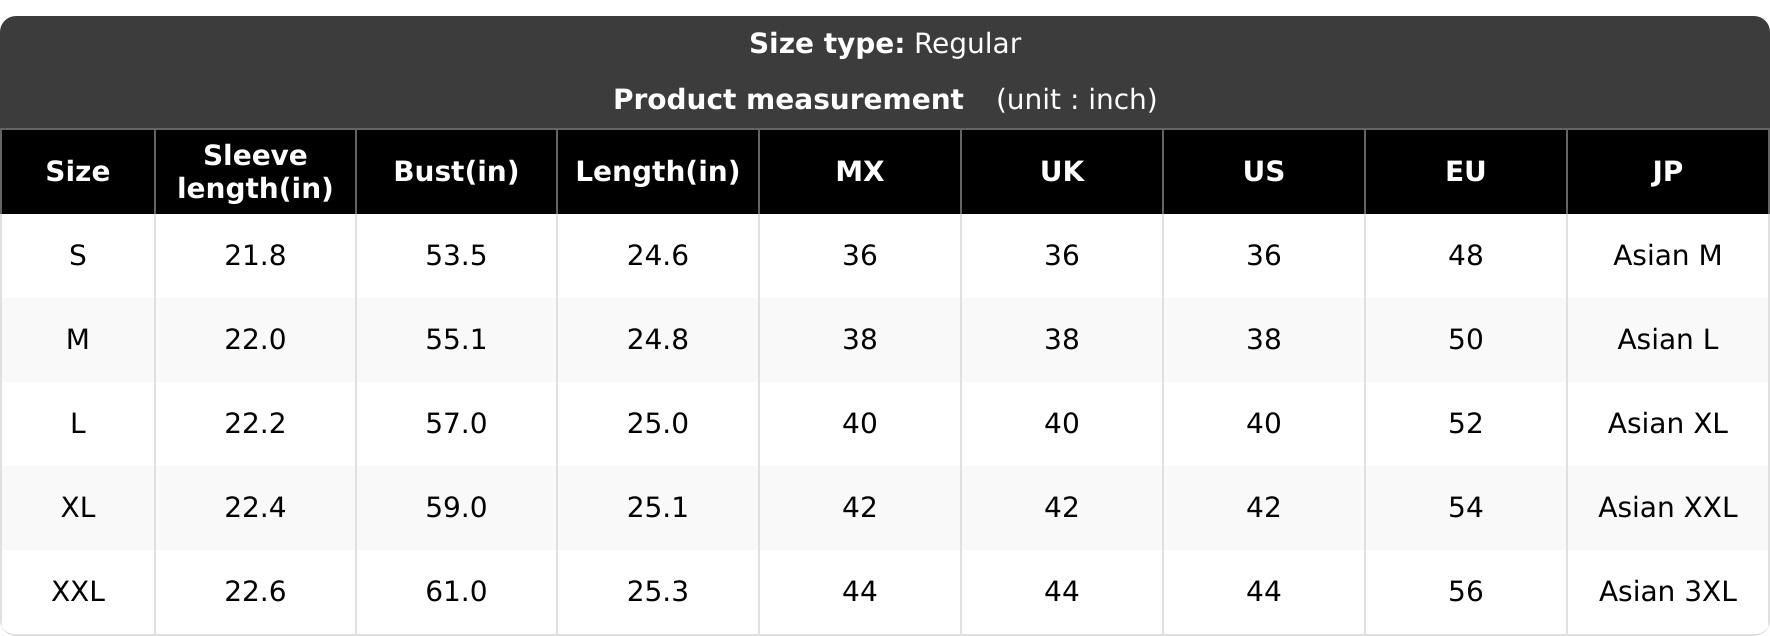Screen dimensions: 1770x636
Task: Click the Size column header
Action: click(x=77, y=172)
